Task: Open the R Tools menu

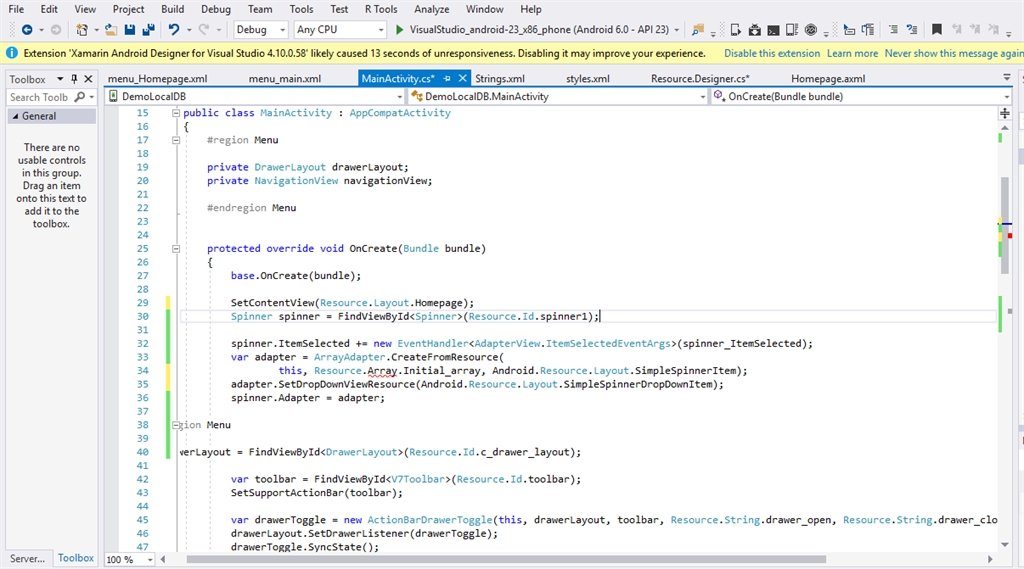Action: [x=381, y=9]
